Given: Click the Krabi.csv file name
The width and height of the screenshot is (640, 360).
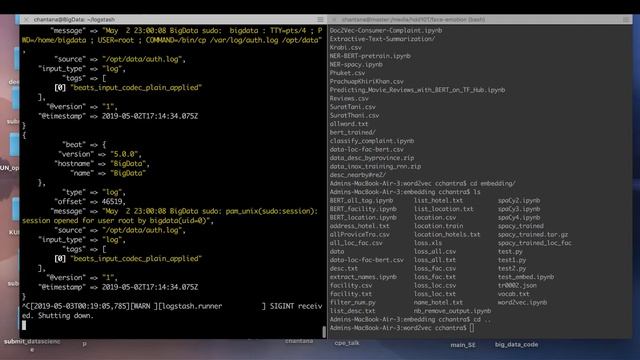Looking at the screenshot, I should 345,47.
